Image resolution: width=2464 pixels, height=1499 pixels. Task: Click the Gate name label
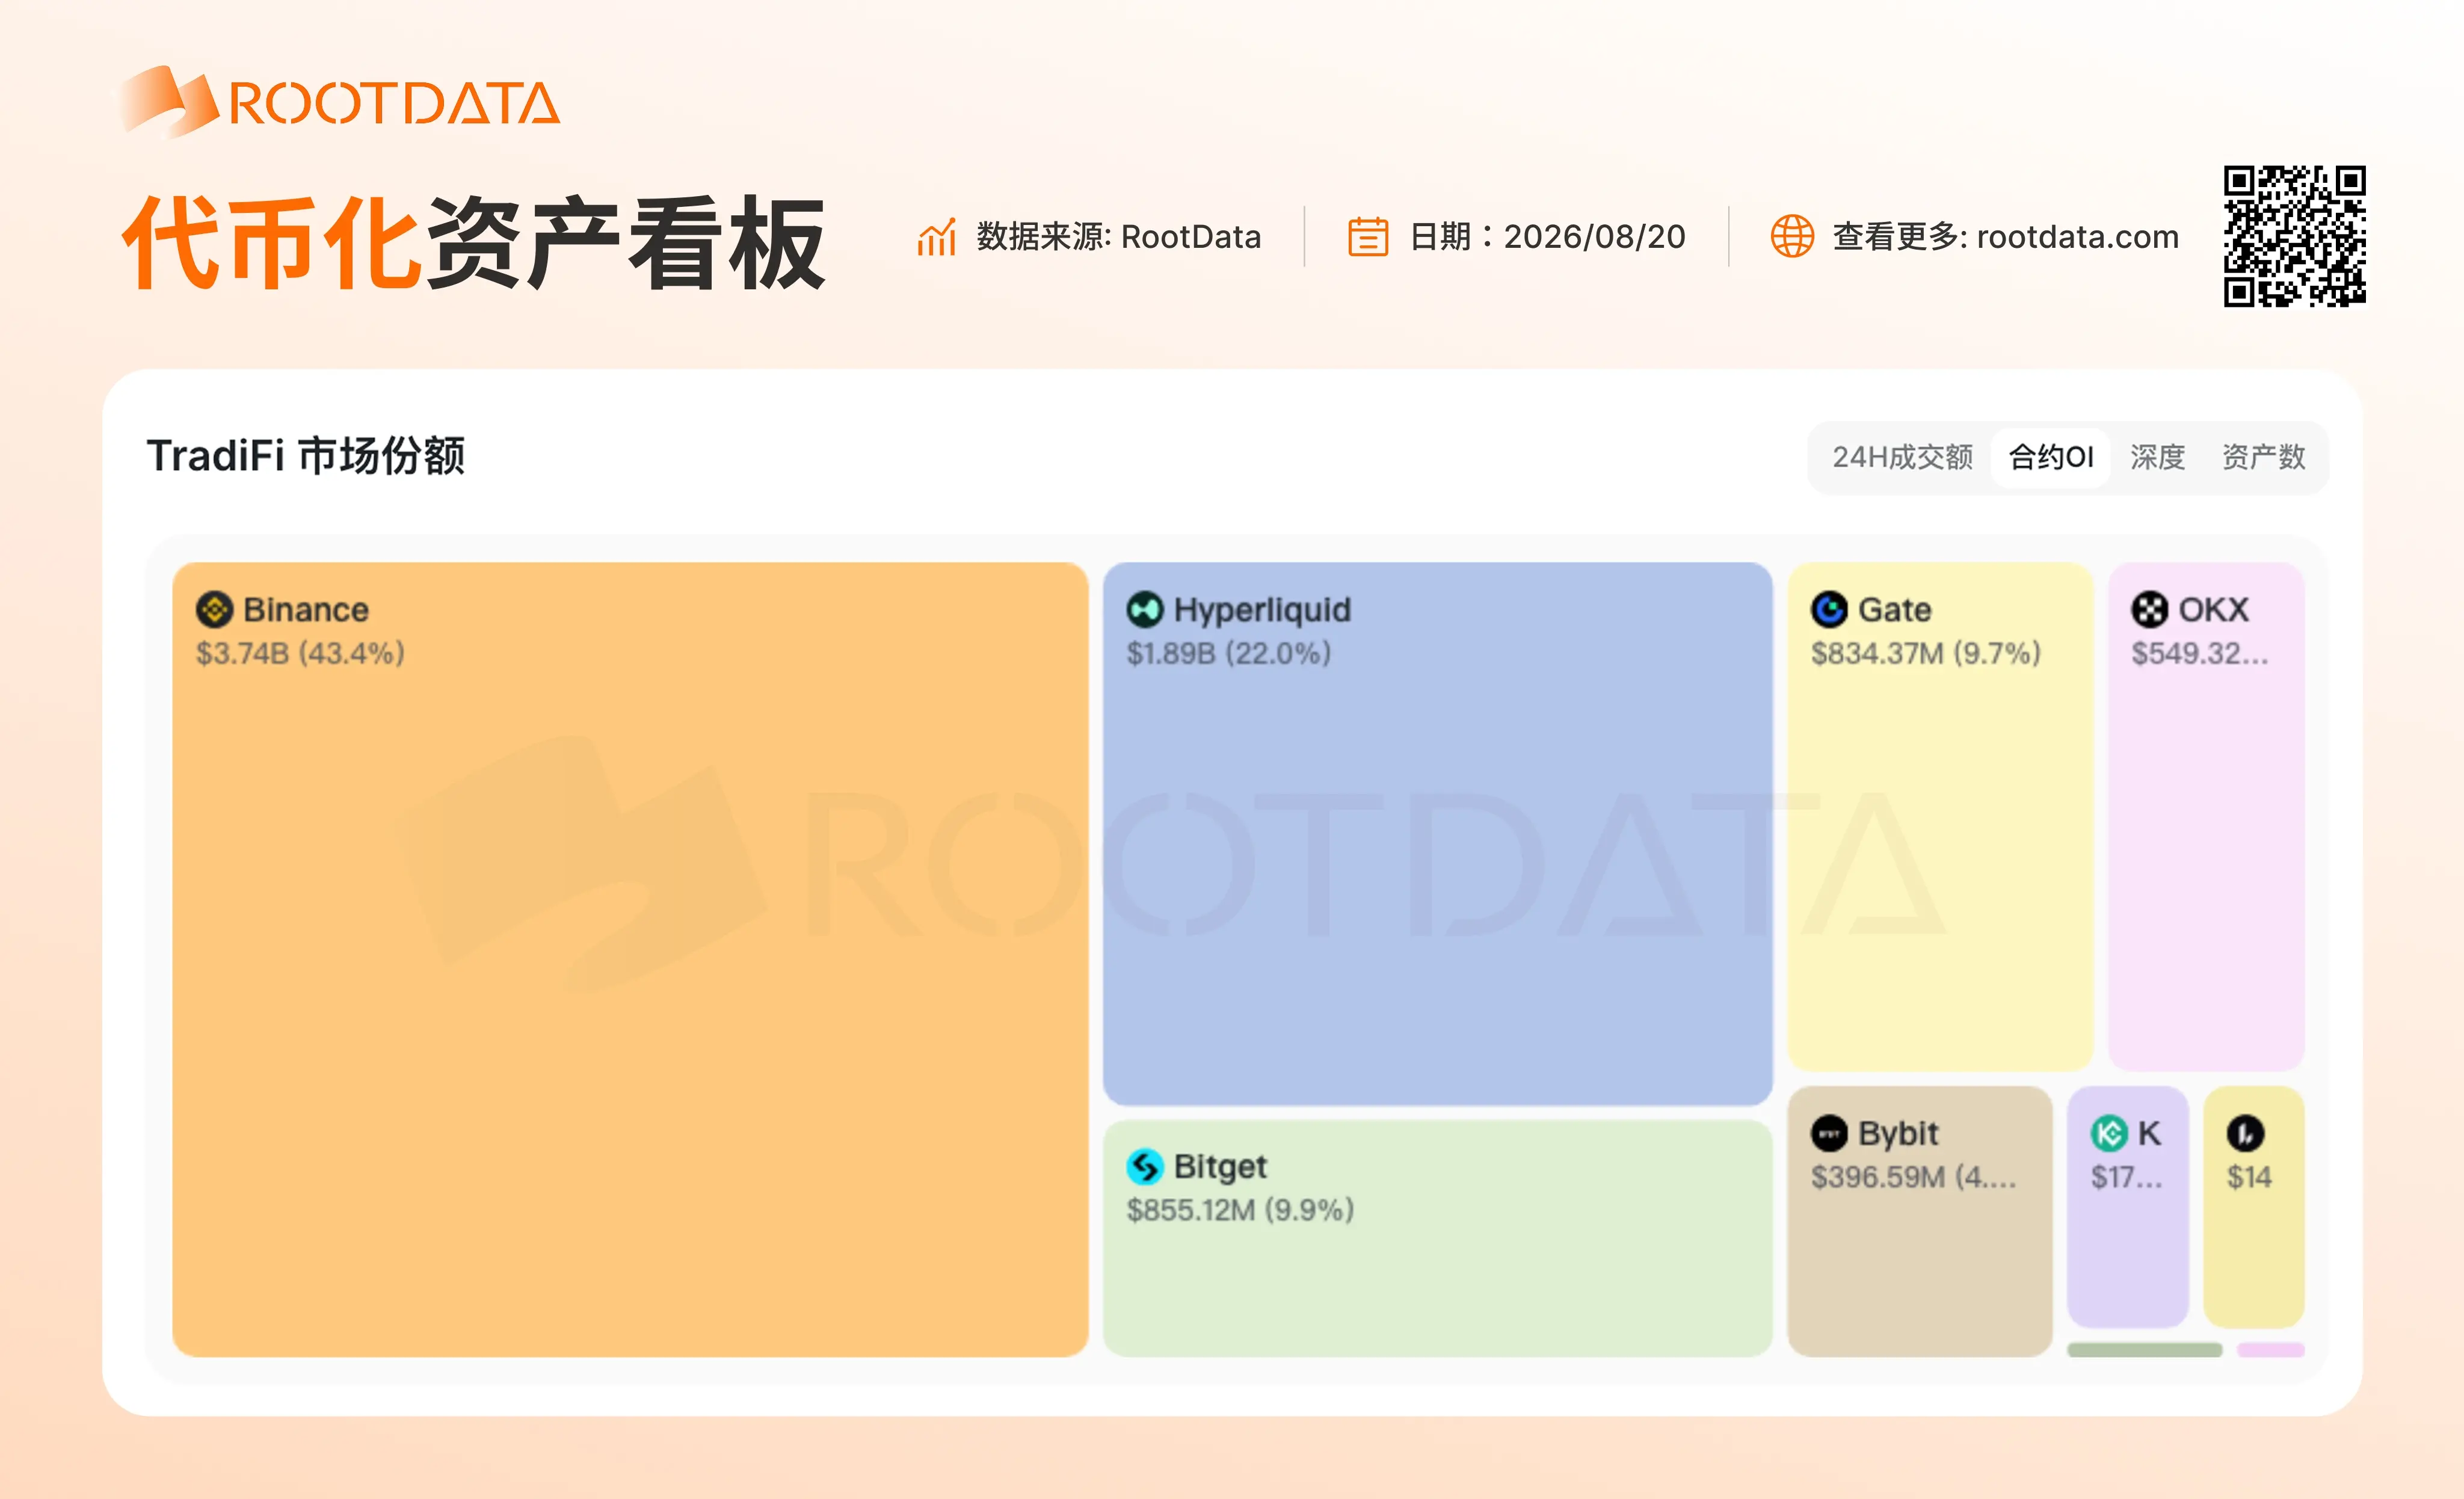point(1894,609)
